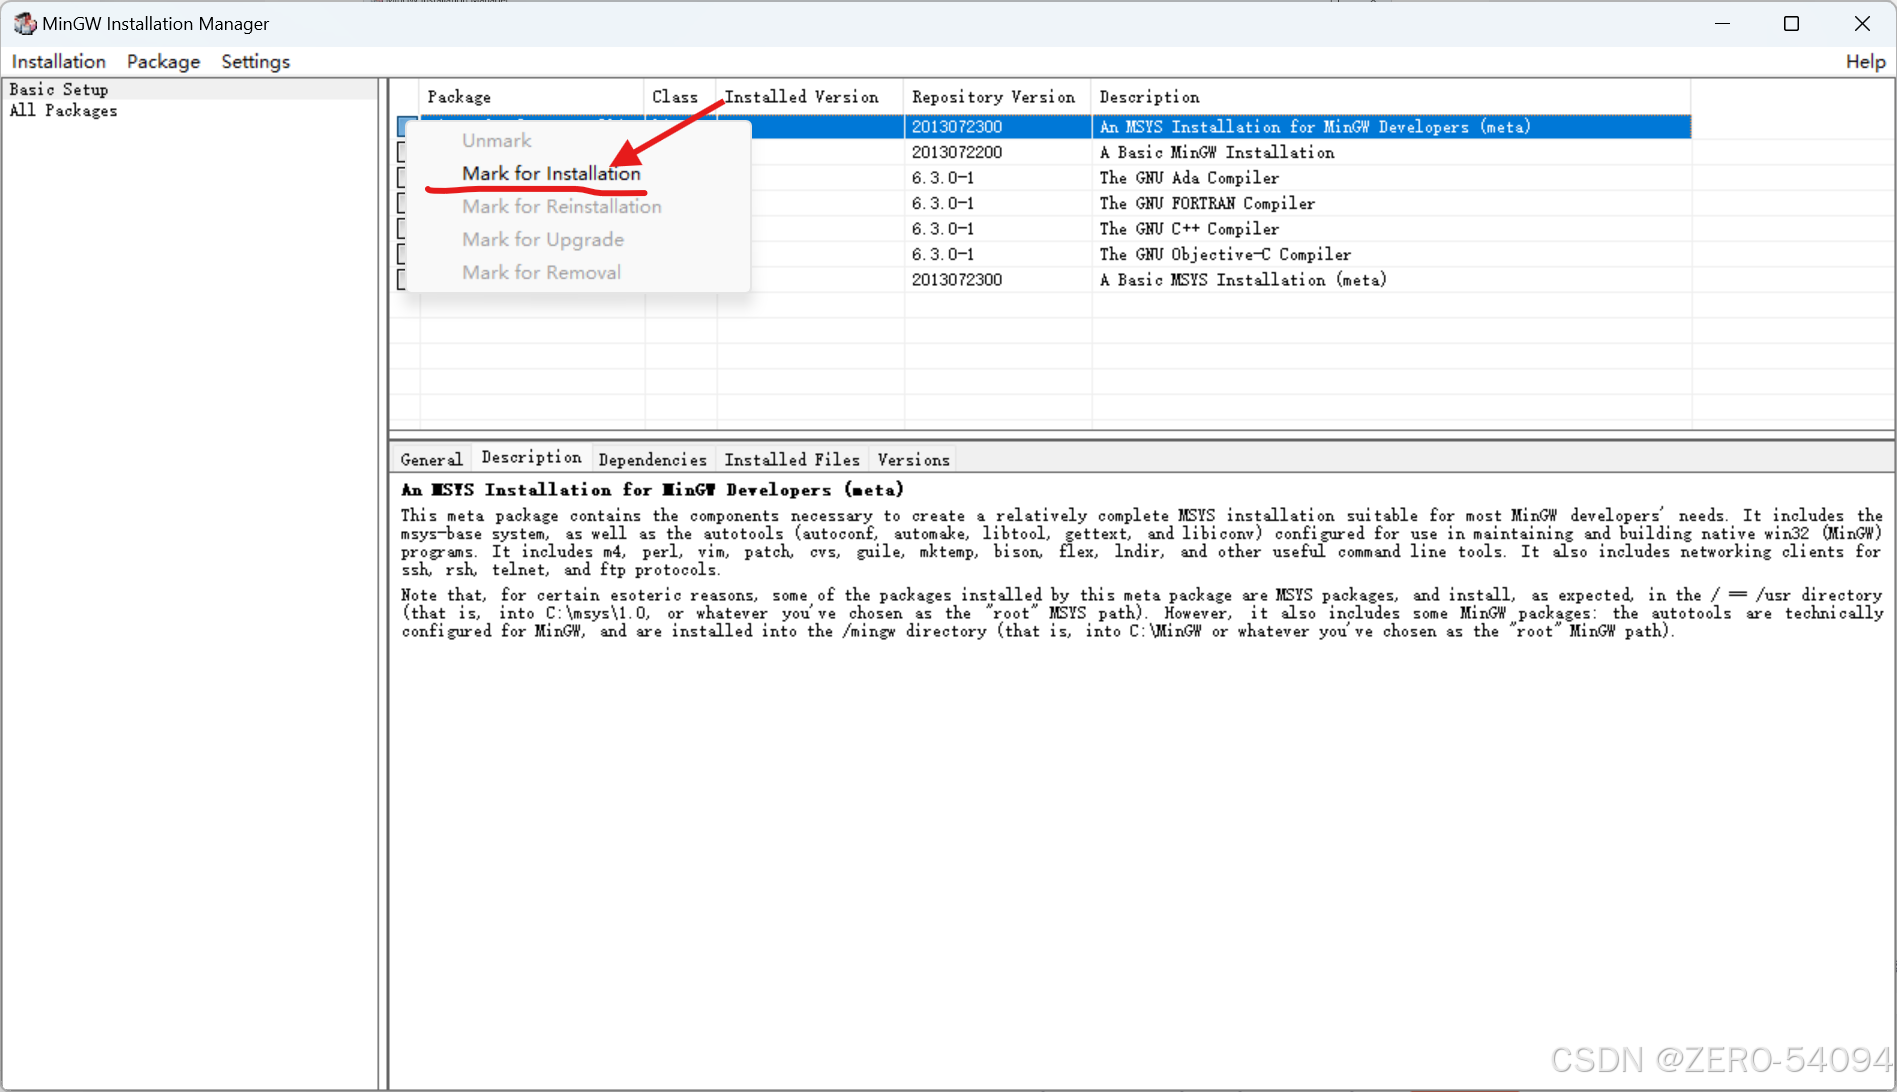Click the Installed Version column header
1897x1092 pixels.
click(810, 97)
